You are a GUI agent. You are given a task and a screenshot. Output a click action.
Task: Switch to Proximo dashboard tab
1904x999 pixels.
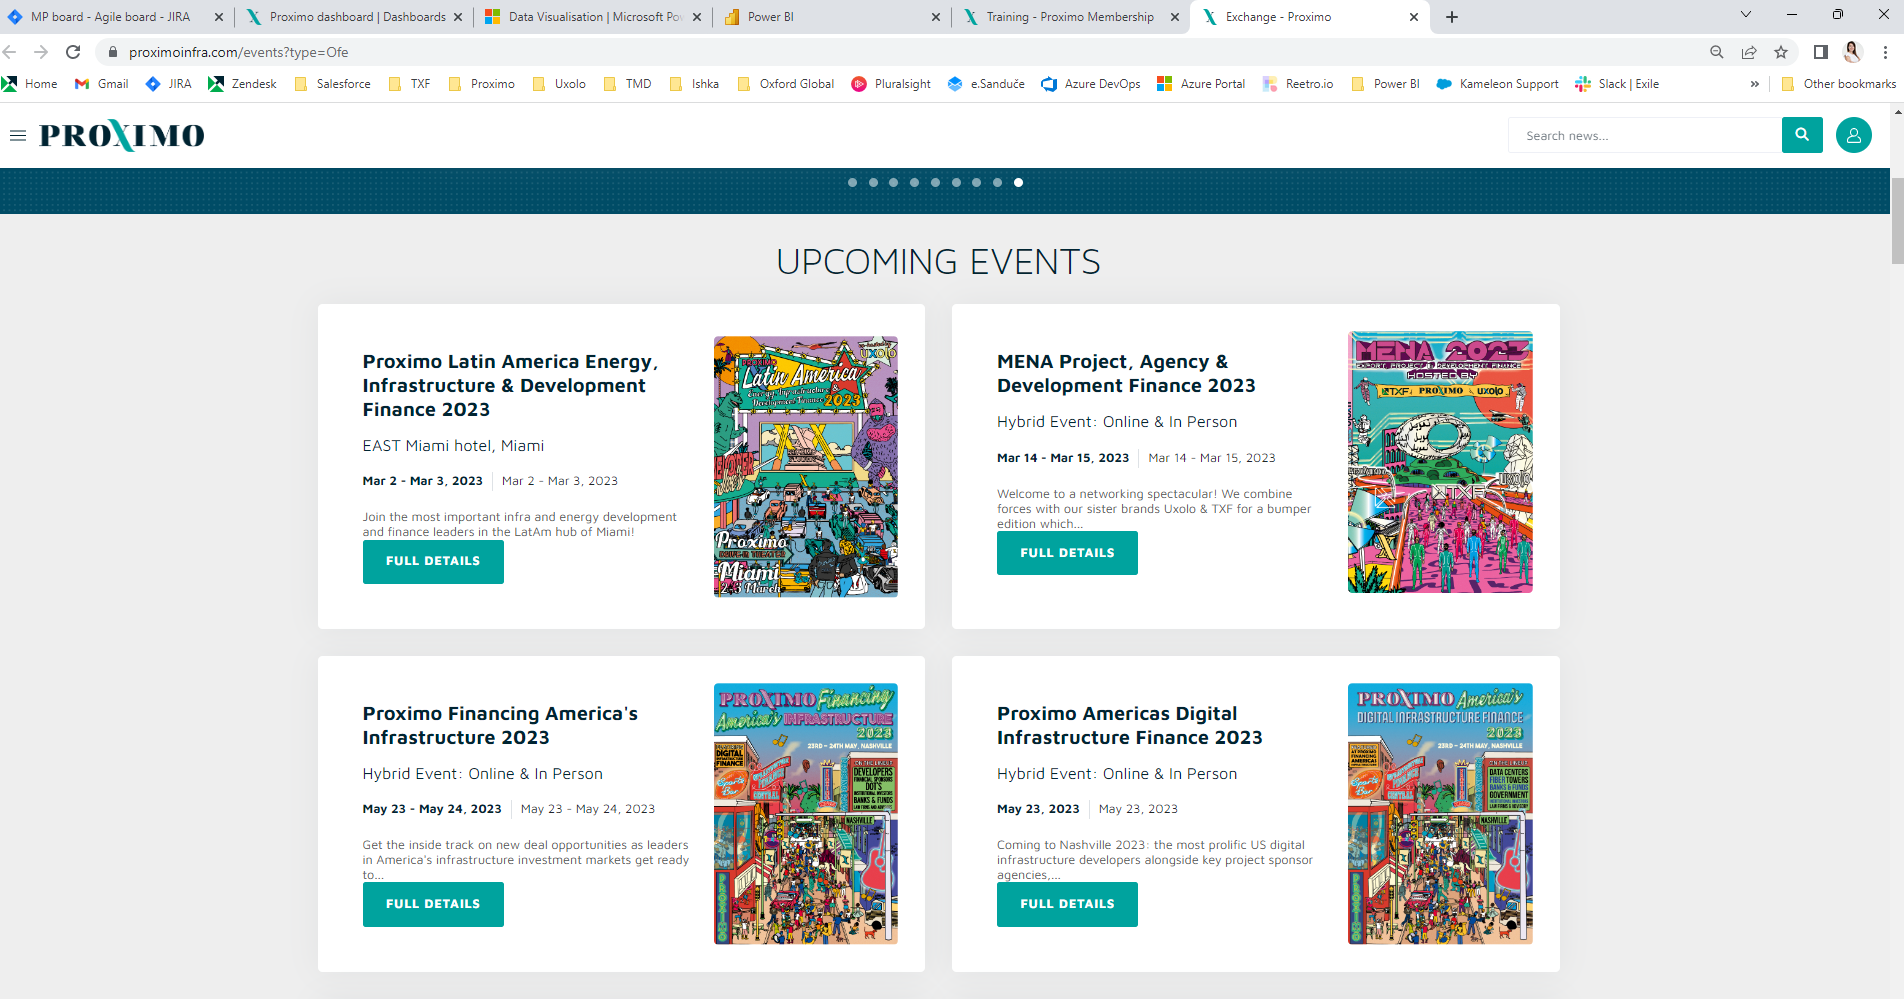point(354,17)
